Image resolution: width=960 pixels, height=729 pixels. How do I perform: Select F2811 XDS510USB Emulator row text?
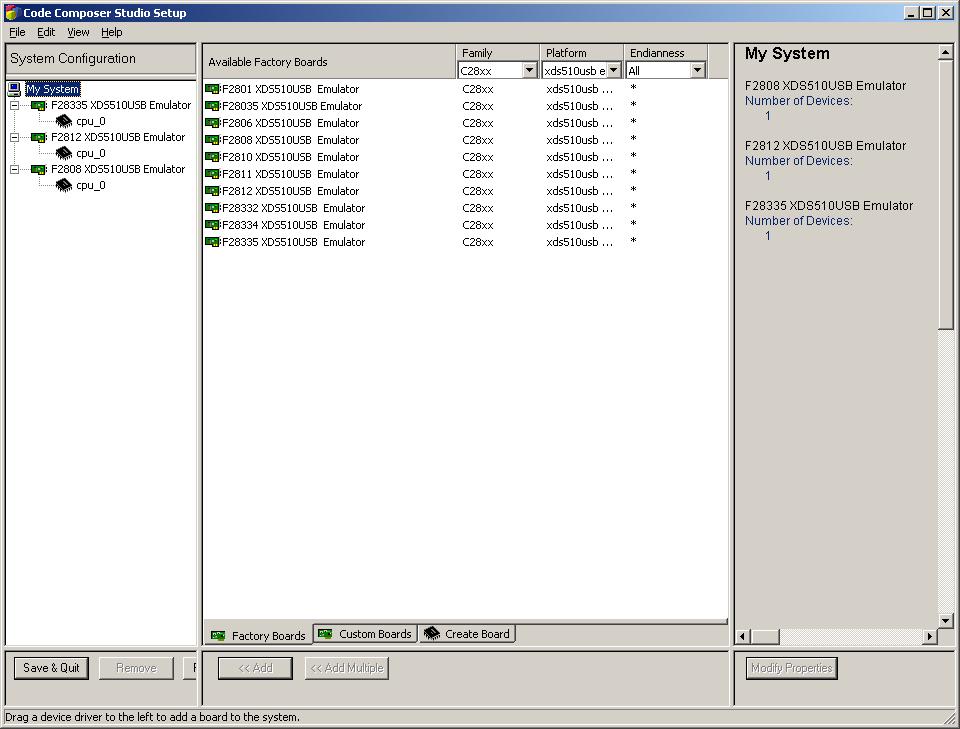click(x=290, y=174)
